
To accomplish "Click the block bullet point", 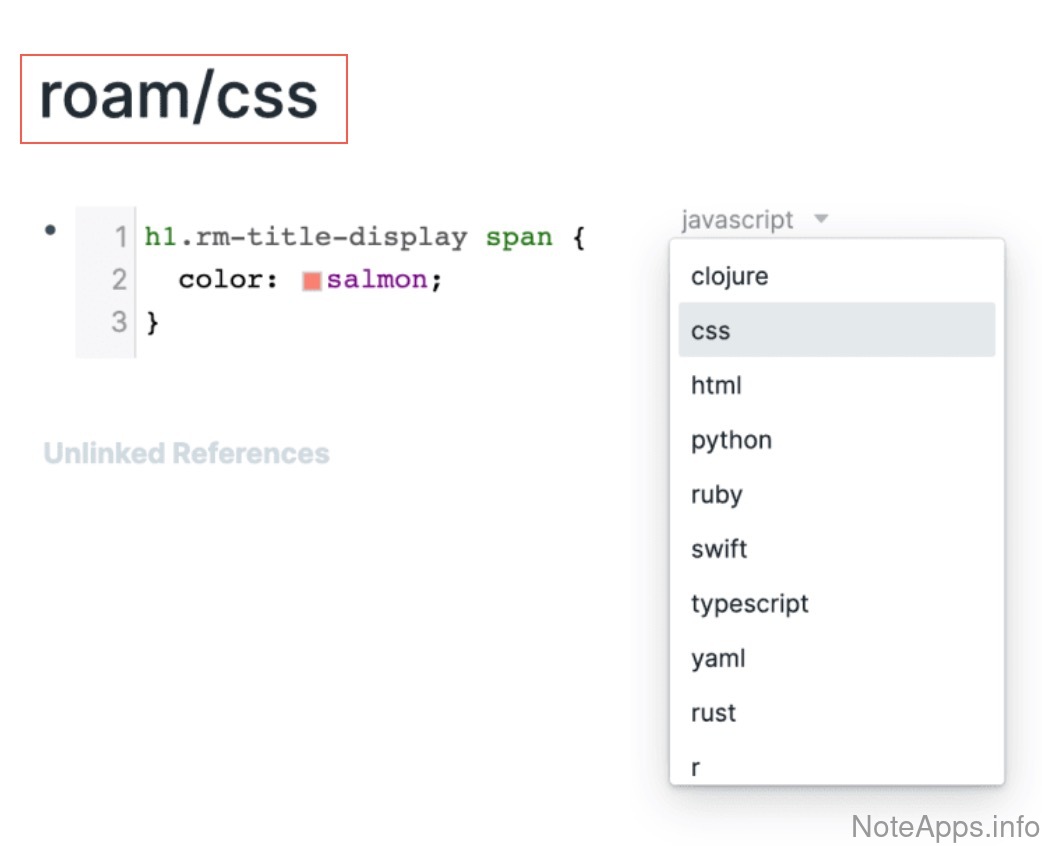I will tap(50, 230).
